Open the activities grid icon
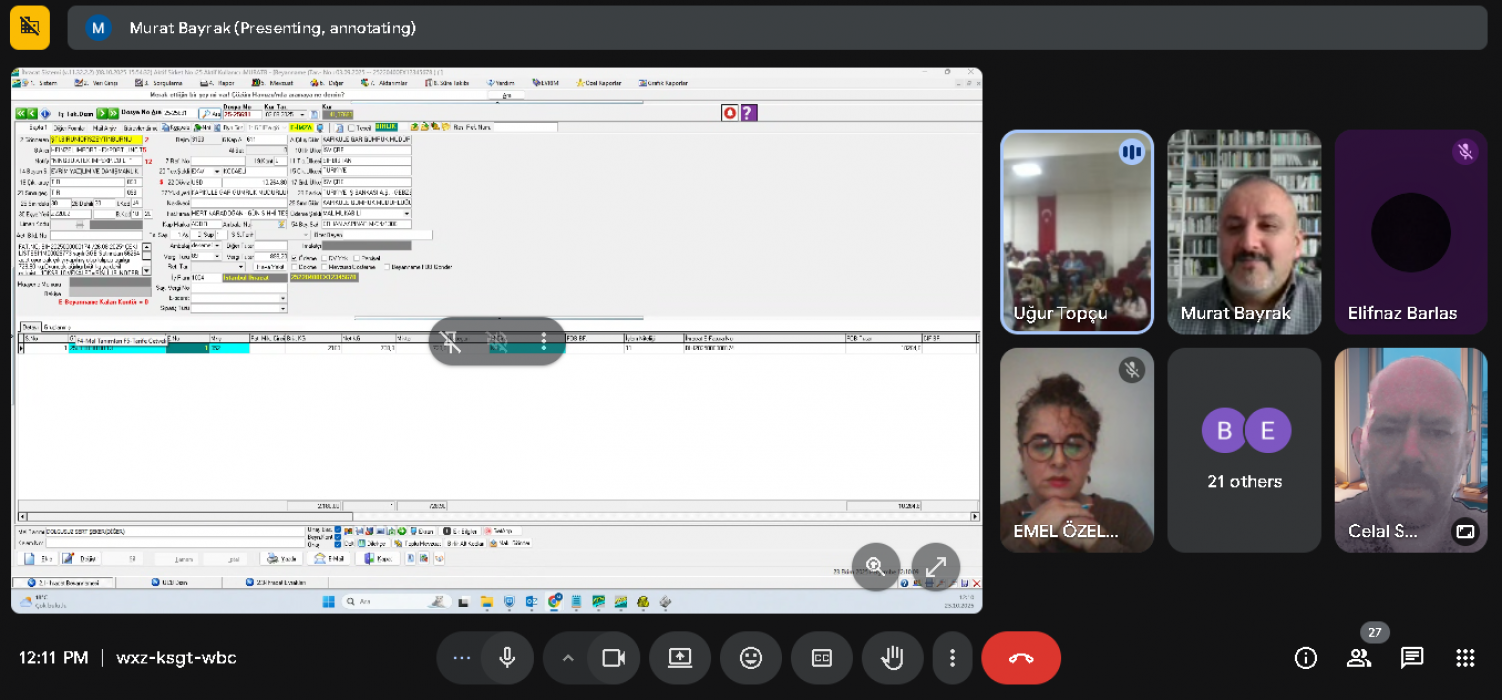 coord(1465,658)
